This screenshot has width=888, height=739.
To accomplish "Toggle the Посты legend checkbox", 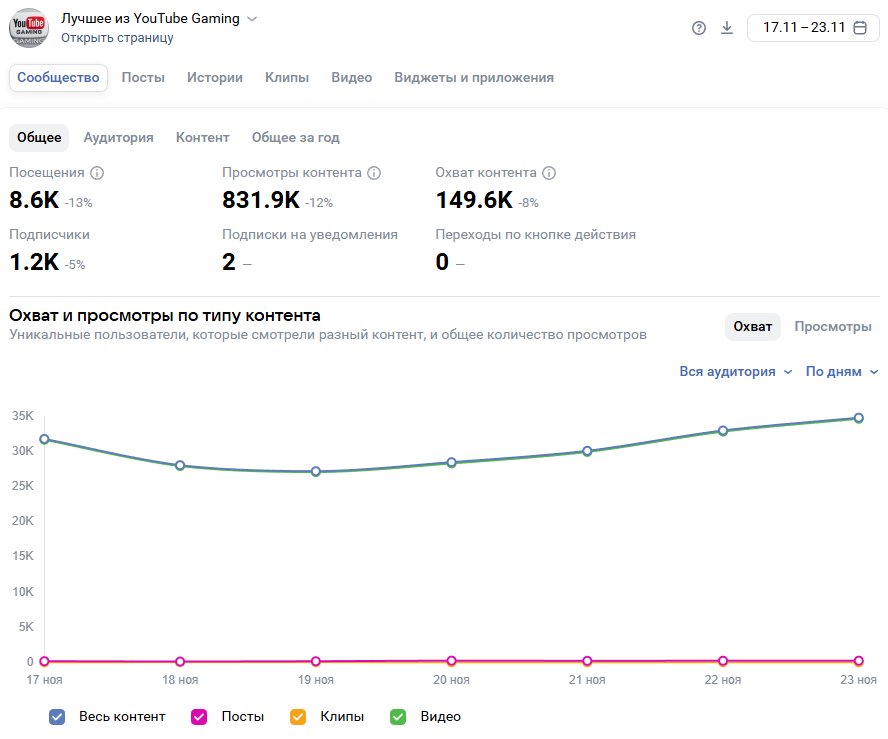I will click(199, 717).
